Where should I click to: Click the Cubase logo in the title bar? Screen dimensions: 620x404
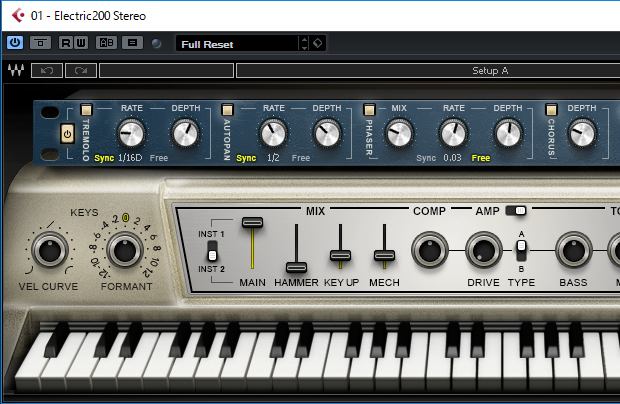click(18, 15)
